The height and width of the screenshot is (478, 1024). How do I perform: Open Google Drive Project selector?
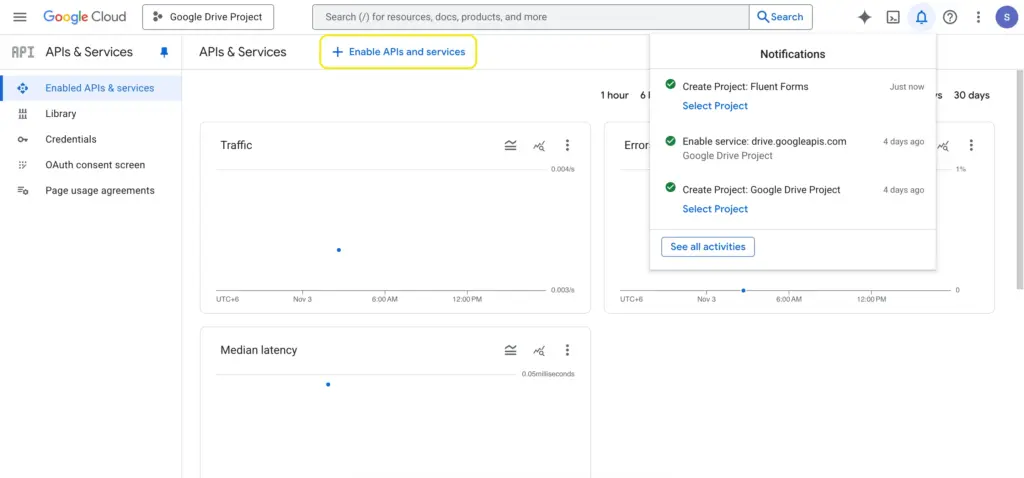pyautogui.click(x=208, y=17)
